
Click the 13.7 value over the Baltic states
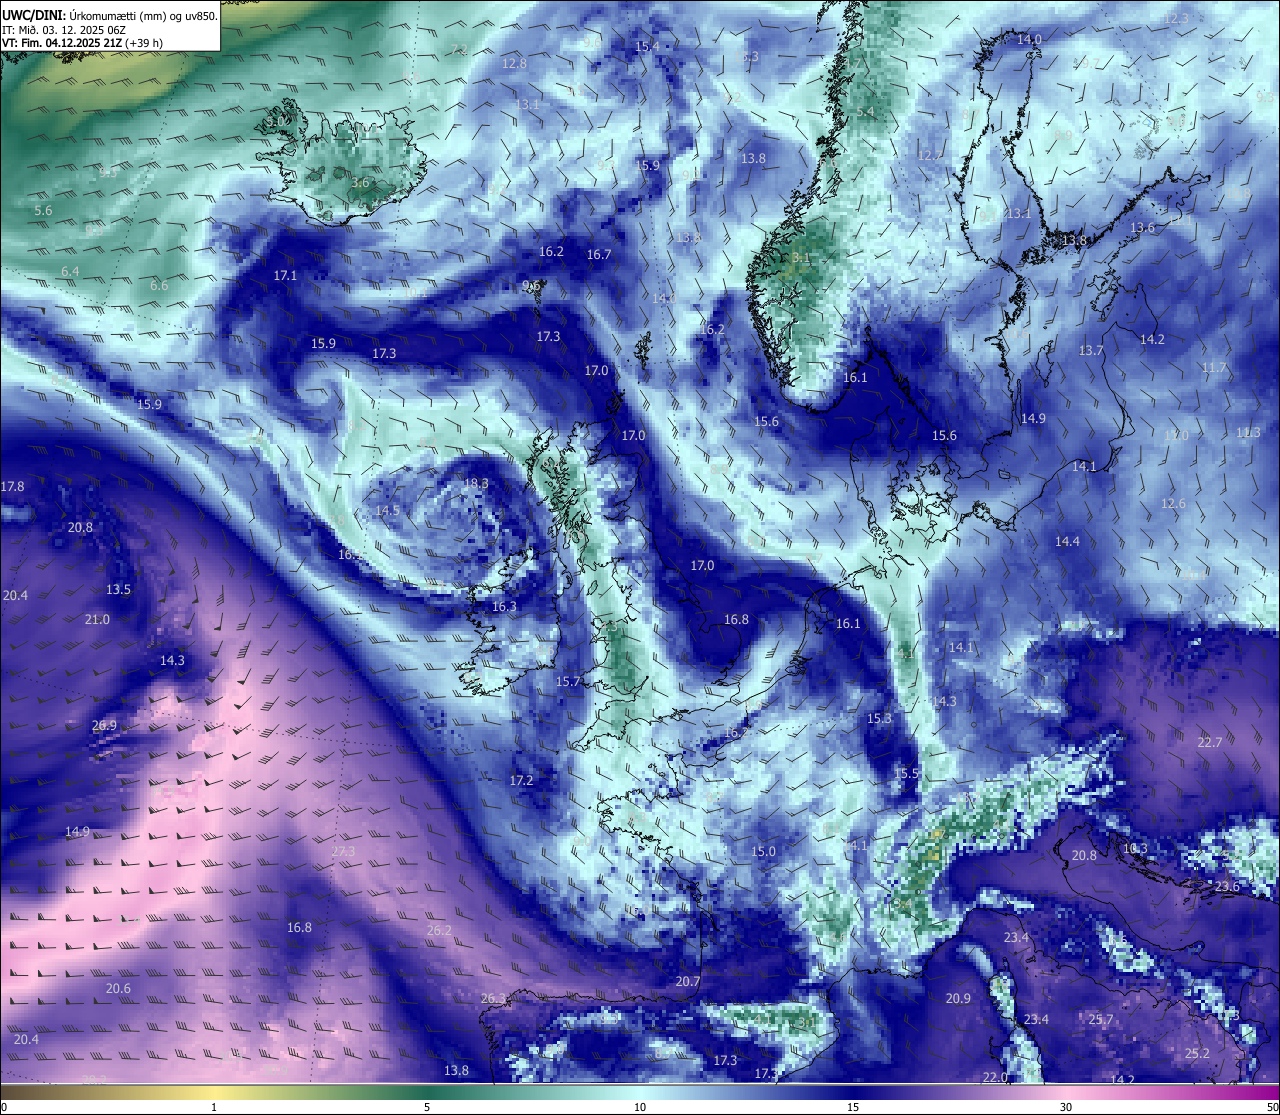1091,350
